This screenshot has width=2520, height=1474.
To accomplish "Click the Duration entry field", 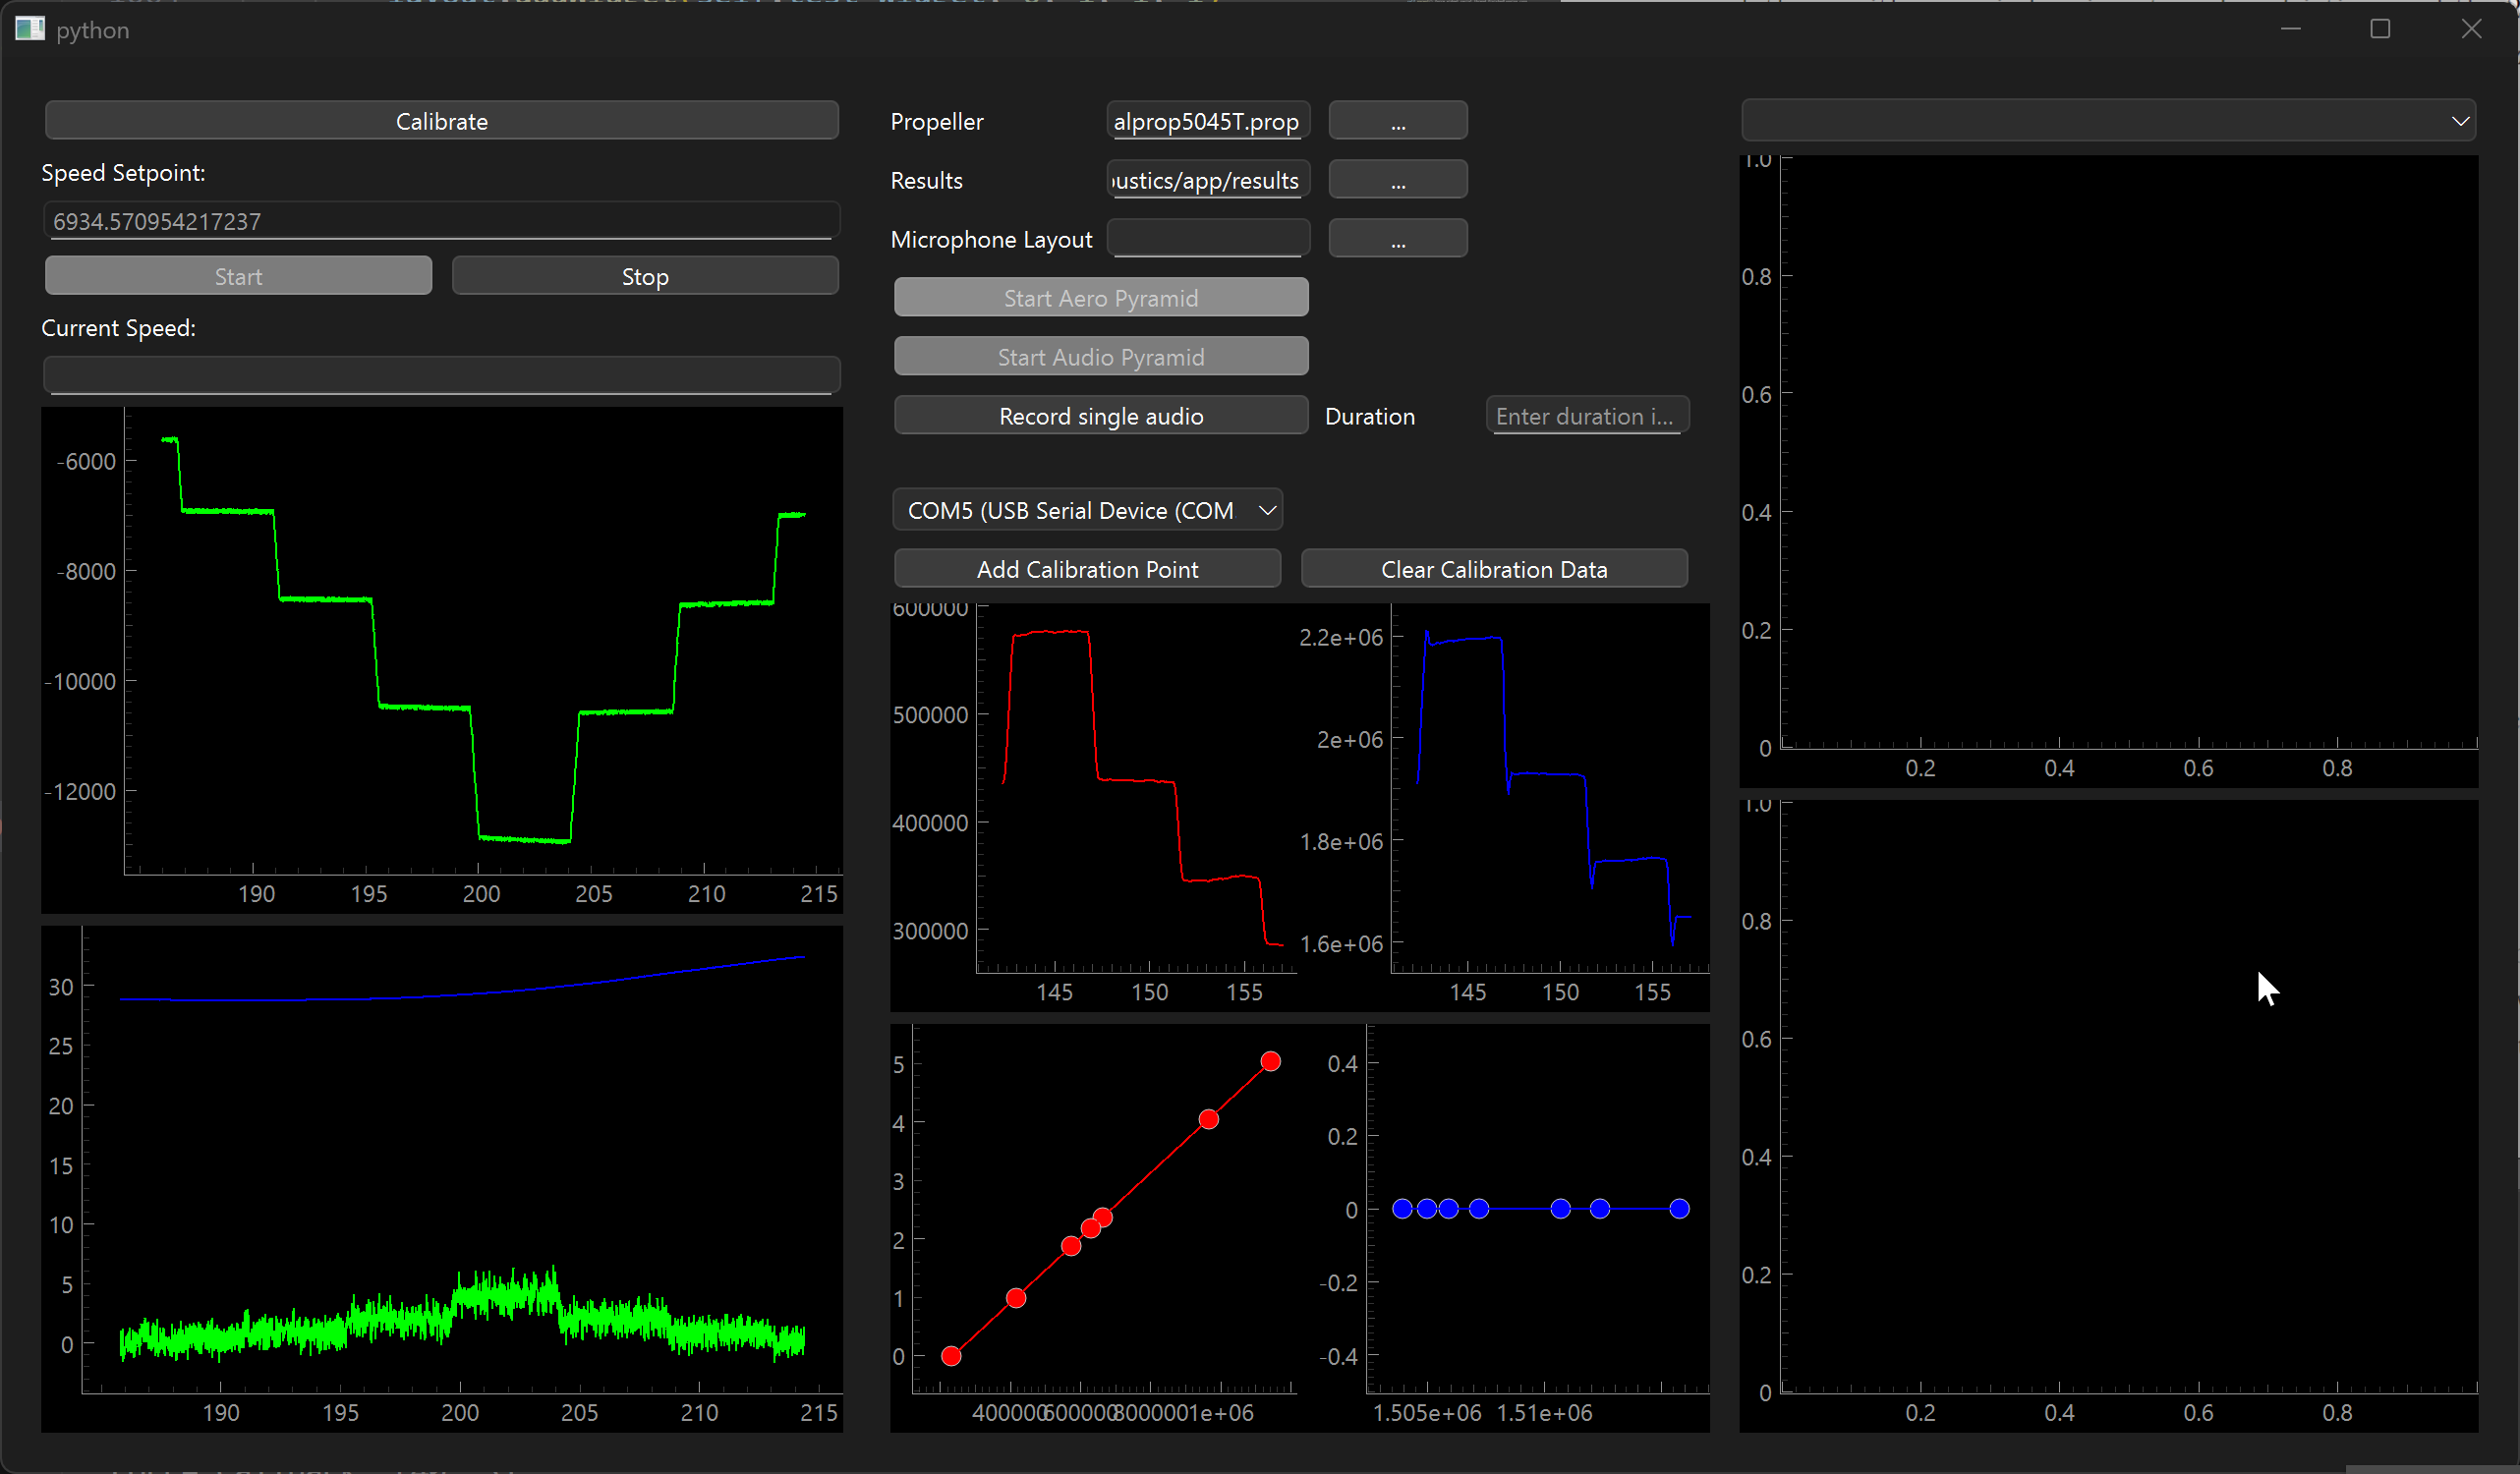I will coord(1586,416).
